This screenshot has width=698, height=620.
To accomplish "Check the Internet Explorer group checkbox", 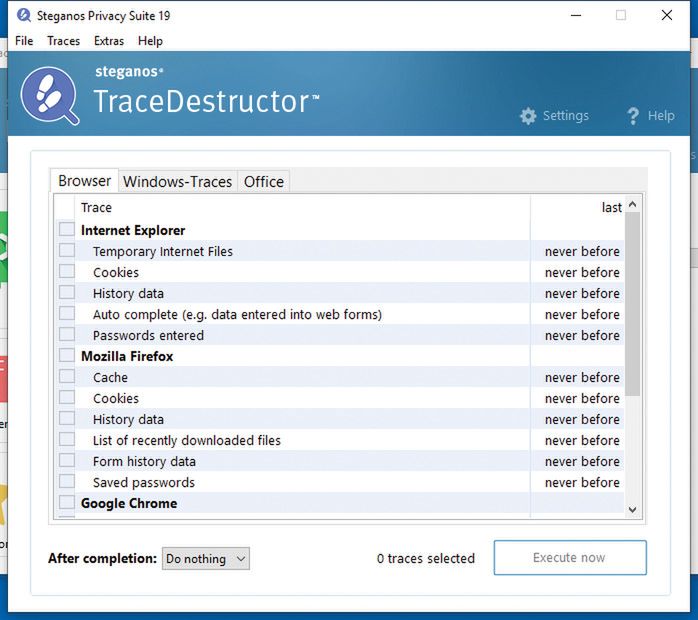I will tap(67, 229).
